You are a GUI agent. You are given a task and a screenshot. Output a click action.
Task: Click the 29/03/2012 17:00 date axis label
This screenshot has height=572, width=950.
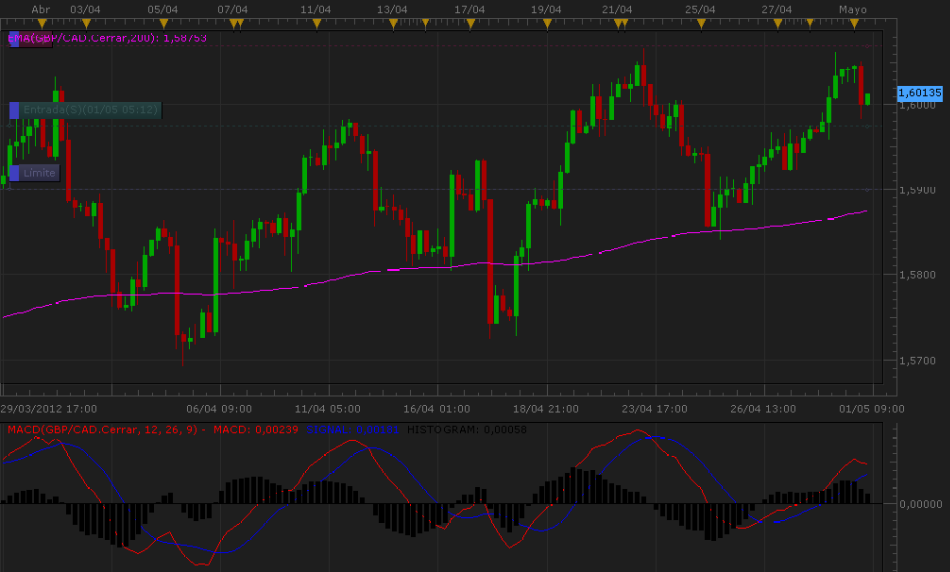pyautogui.click(x=48, y=408)
